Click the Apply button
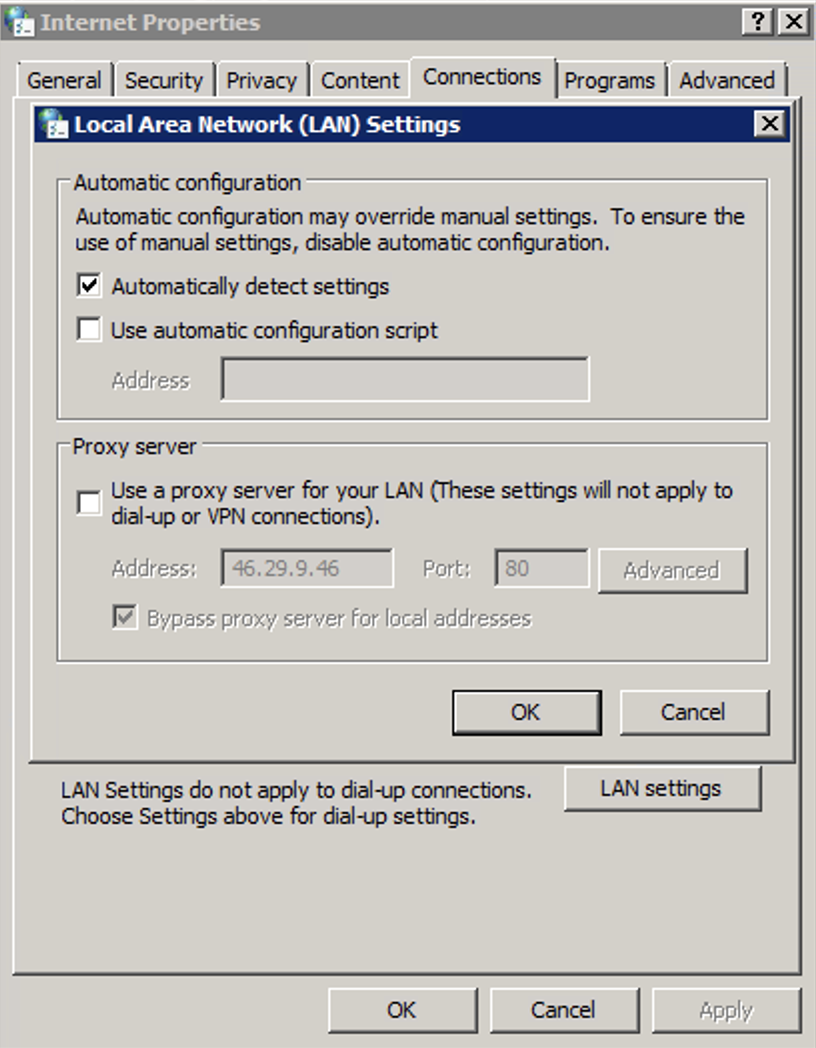 click(727, 1010)
